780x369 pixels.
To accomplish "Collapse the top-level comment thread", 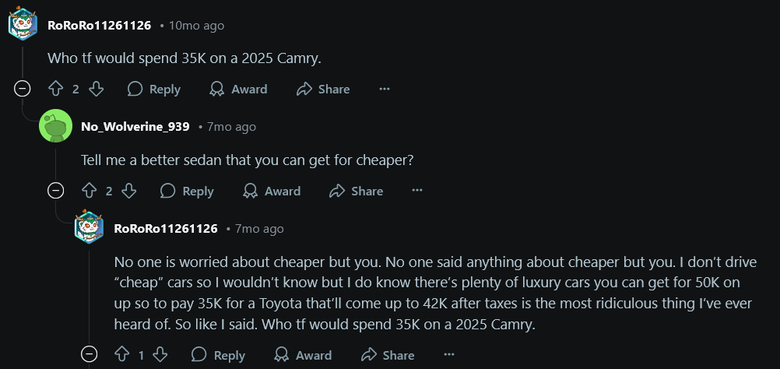I will tap(22, 89).
